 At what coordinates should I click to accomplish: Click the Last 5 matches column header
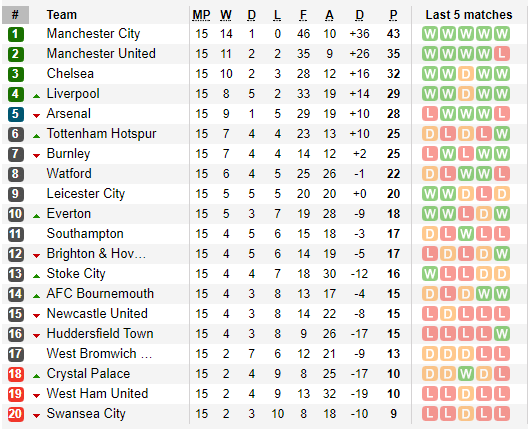click(x=469, y=15)
